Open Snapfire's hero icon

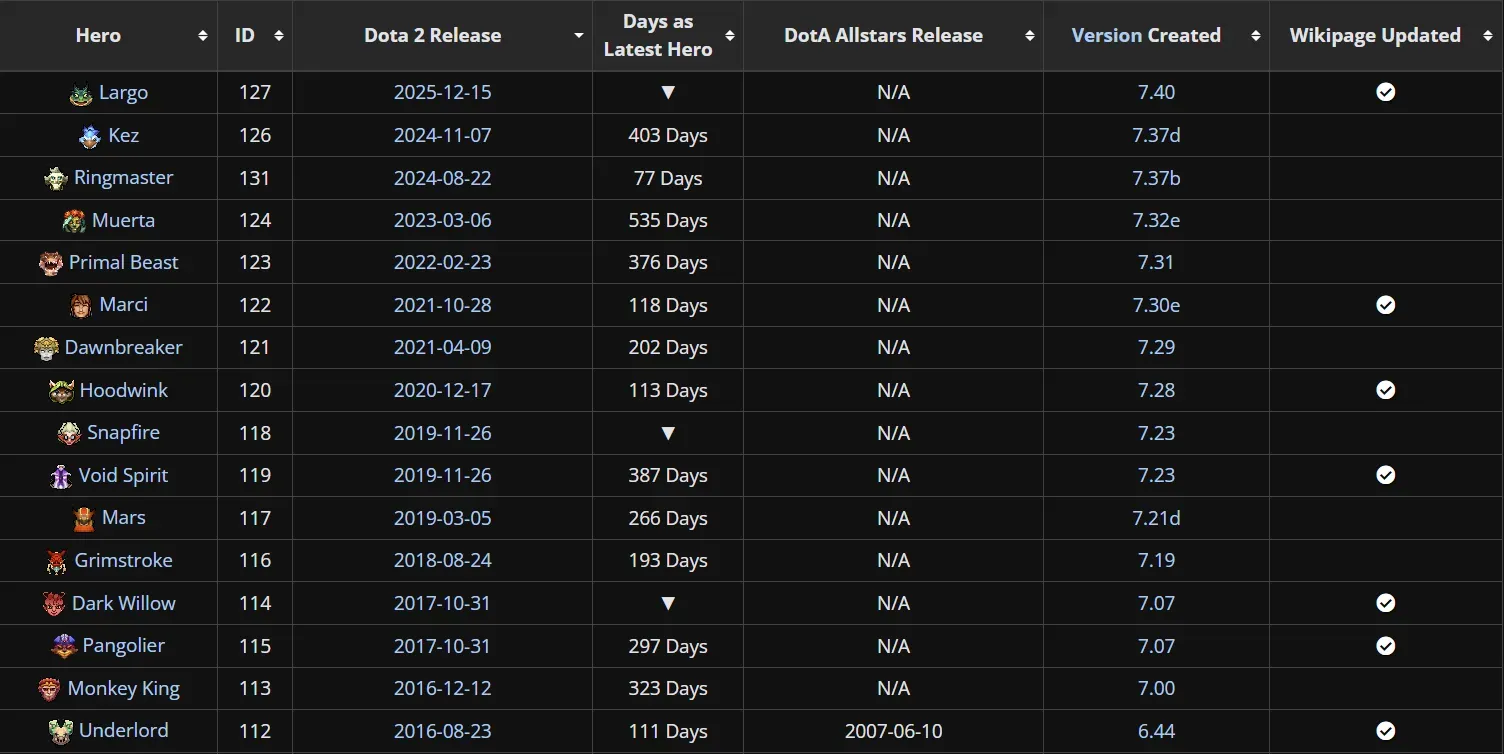69,434
